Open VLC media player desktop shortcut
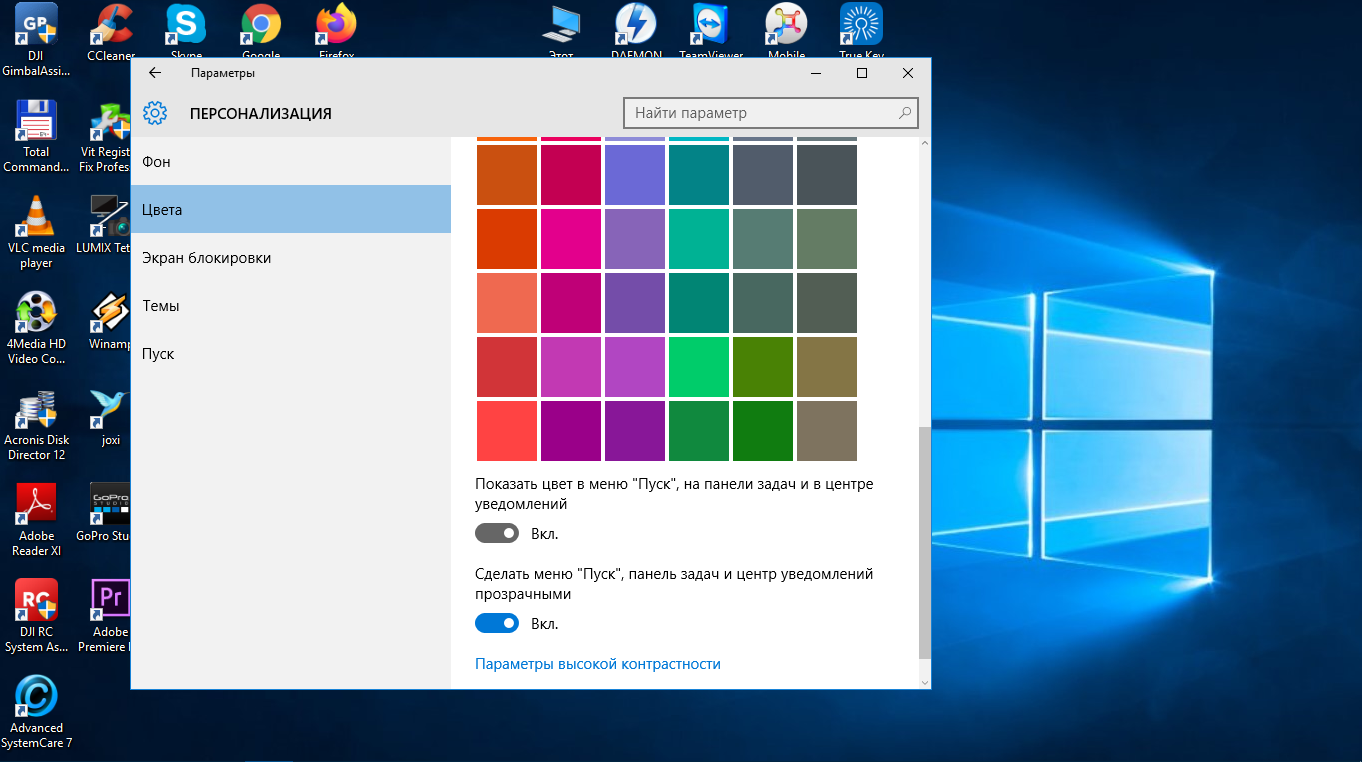This screenshot has height=762, width=1362. coord(36,216)
